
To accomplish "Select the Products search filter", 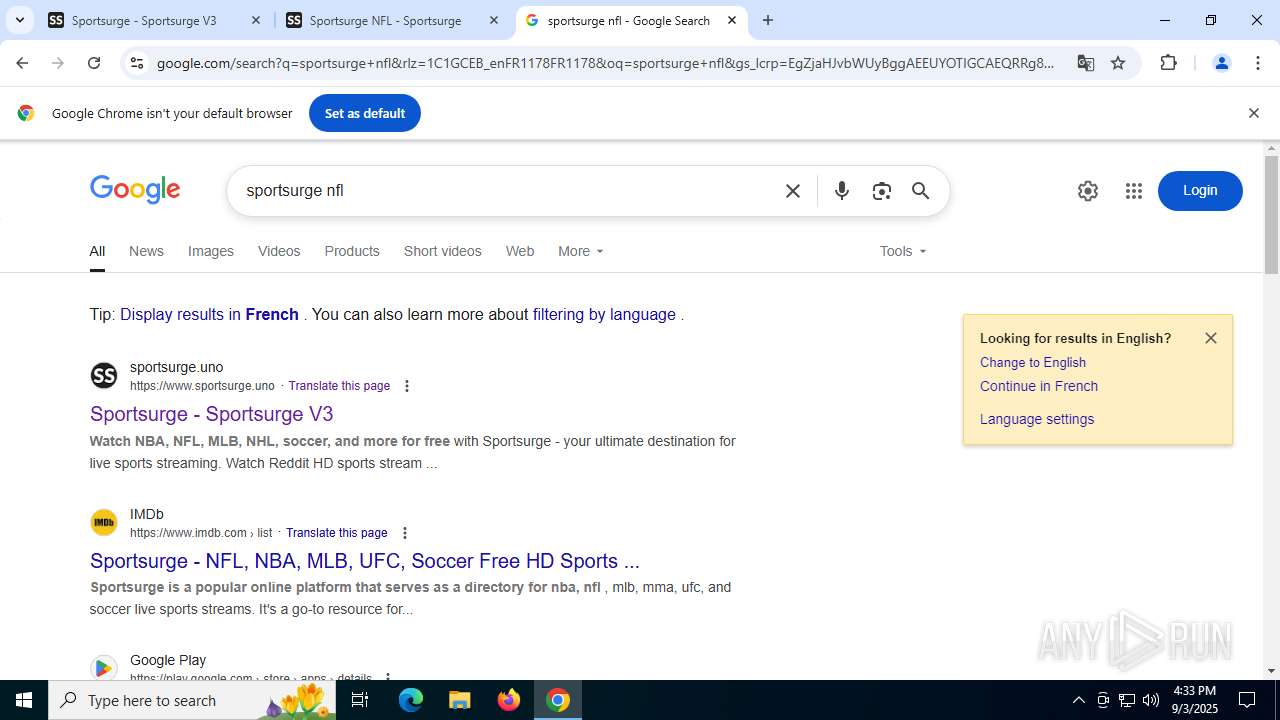I will 352,251.
